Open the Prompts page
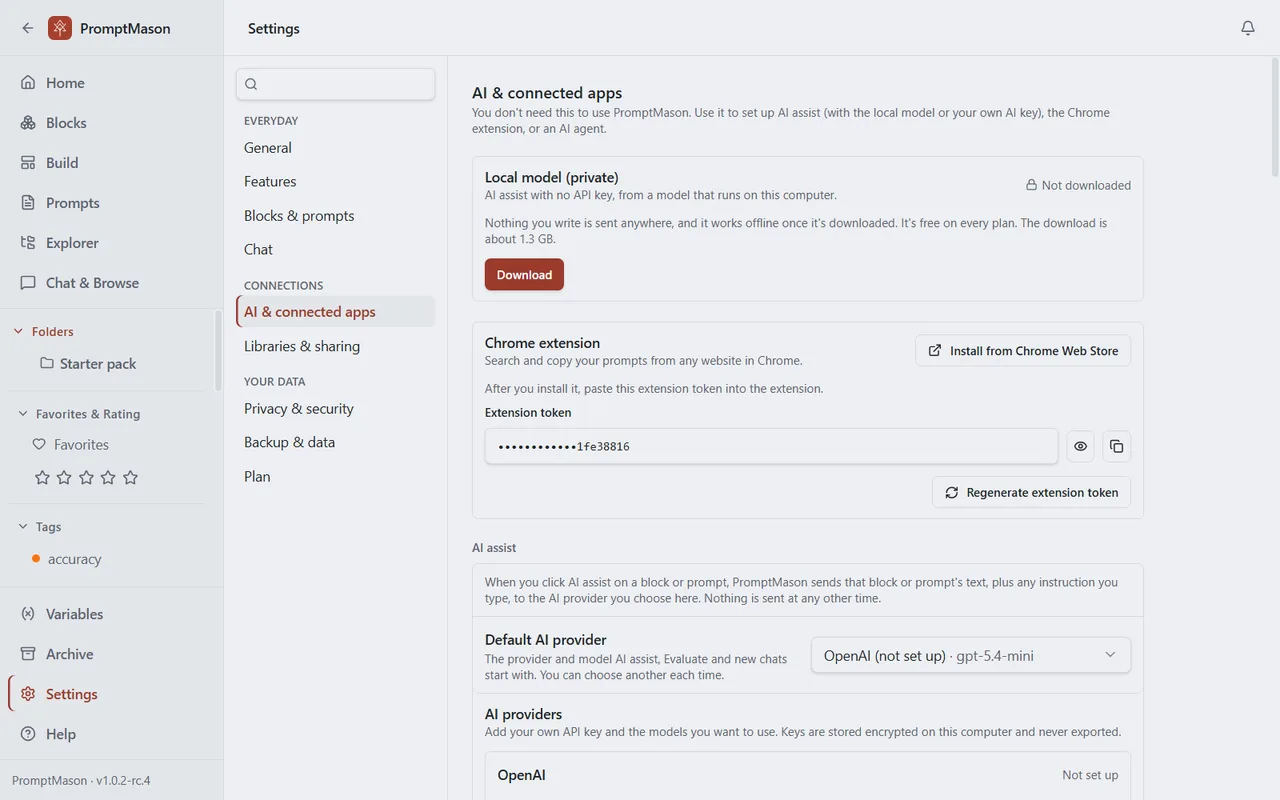This screenshot has height=800, width=1280. tap(111, 203)
